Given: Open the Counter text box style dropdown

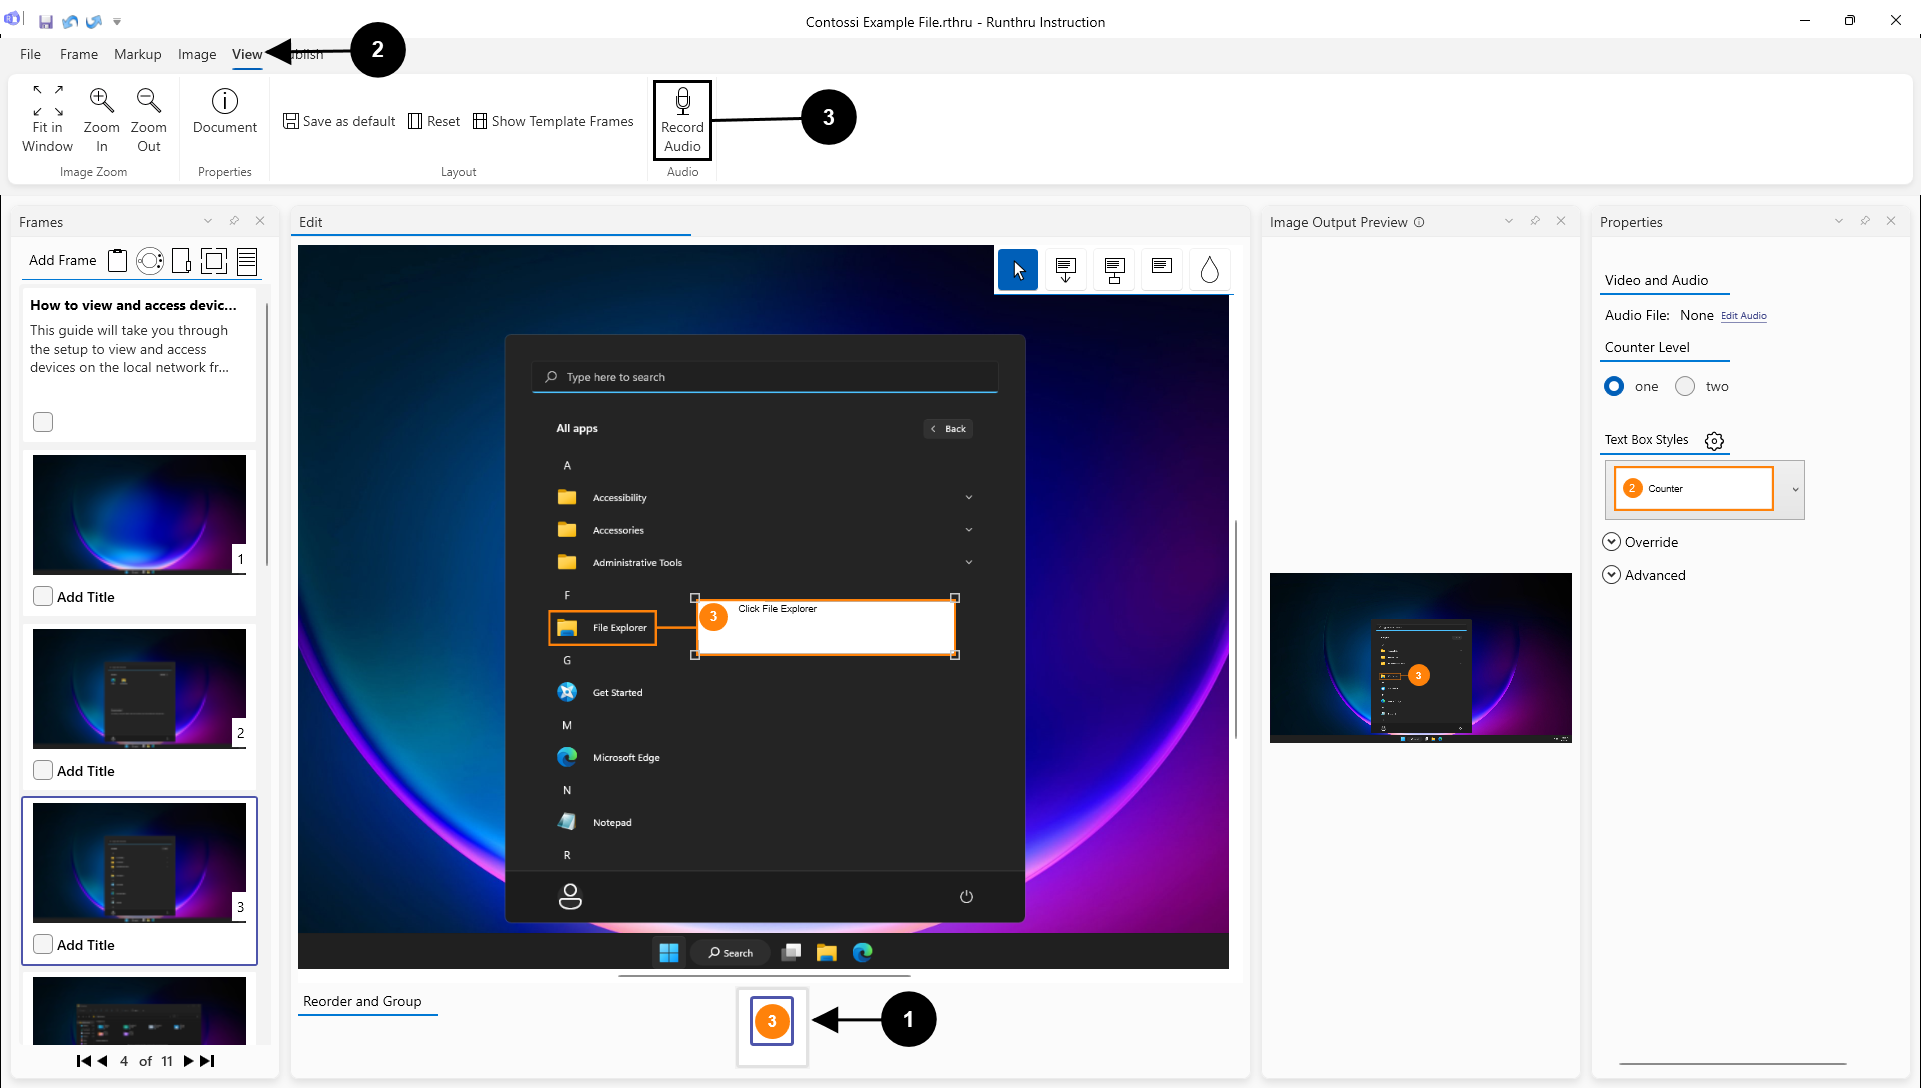Looking at the screenshot, I should pos(1795,490).
